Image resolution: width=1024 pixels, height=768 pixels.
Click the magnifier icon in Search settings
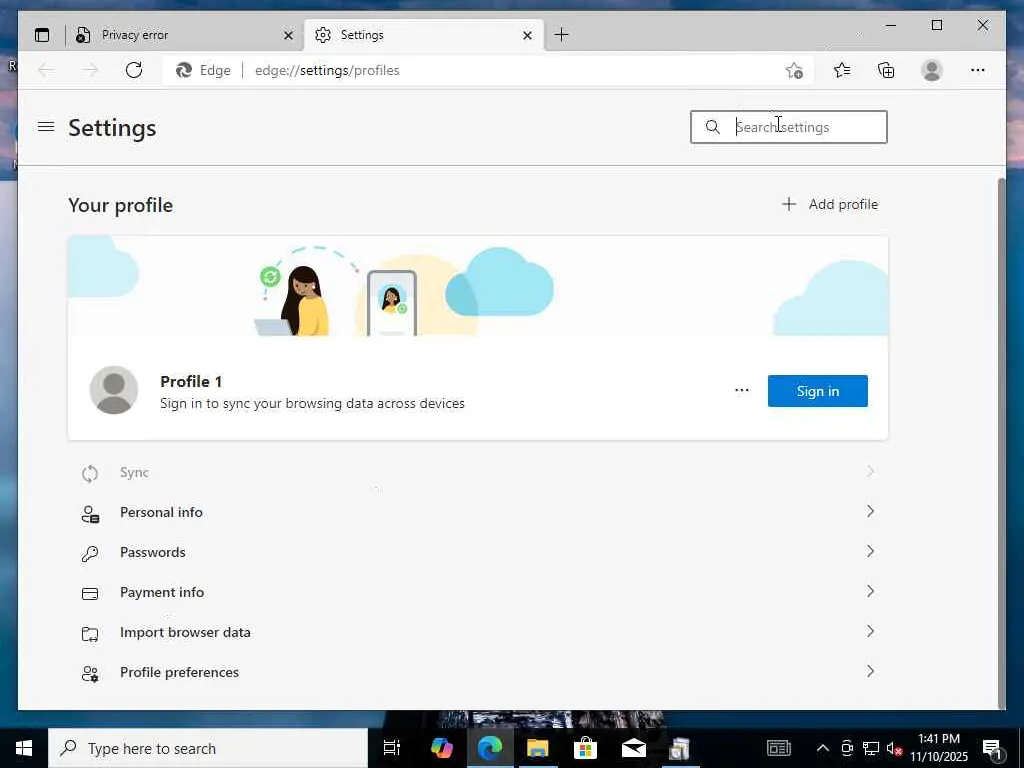[712, 127]
